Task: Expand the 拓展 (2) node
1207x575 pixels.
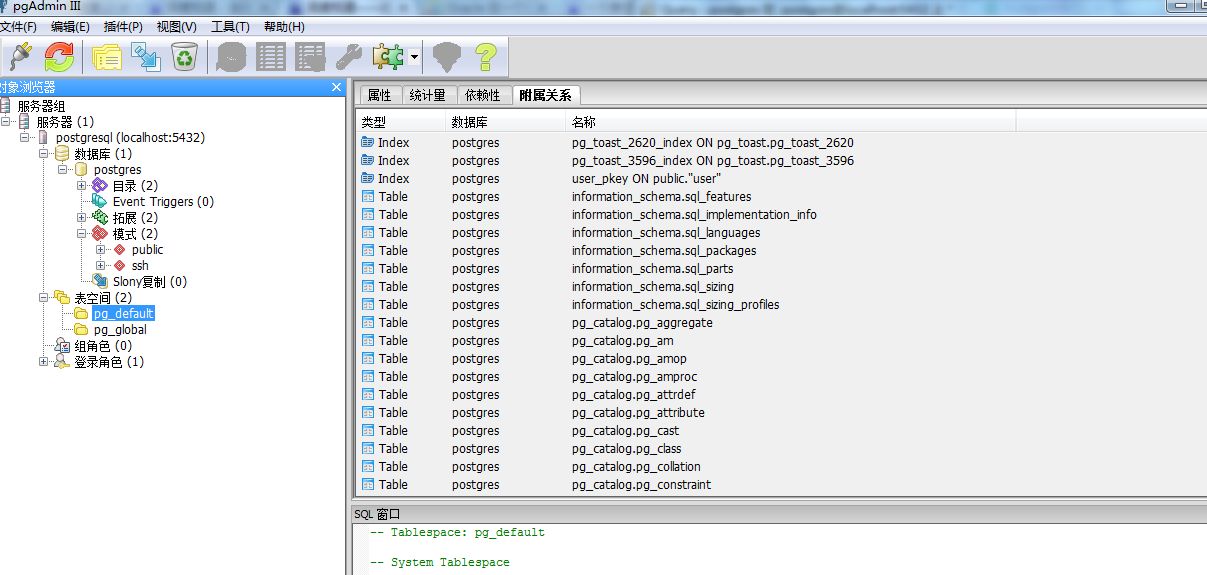Action: pos(82,218)
